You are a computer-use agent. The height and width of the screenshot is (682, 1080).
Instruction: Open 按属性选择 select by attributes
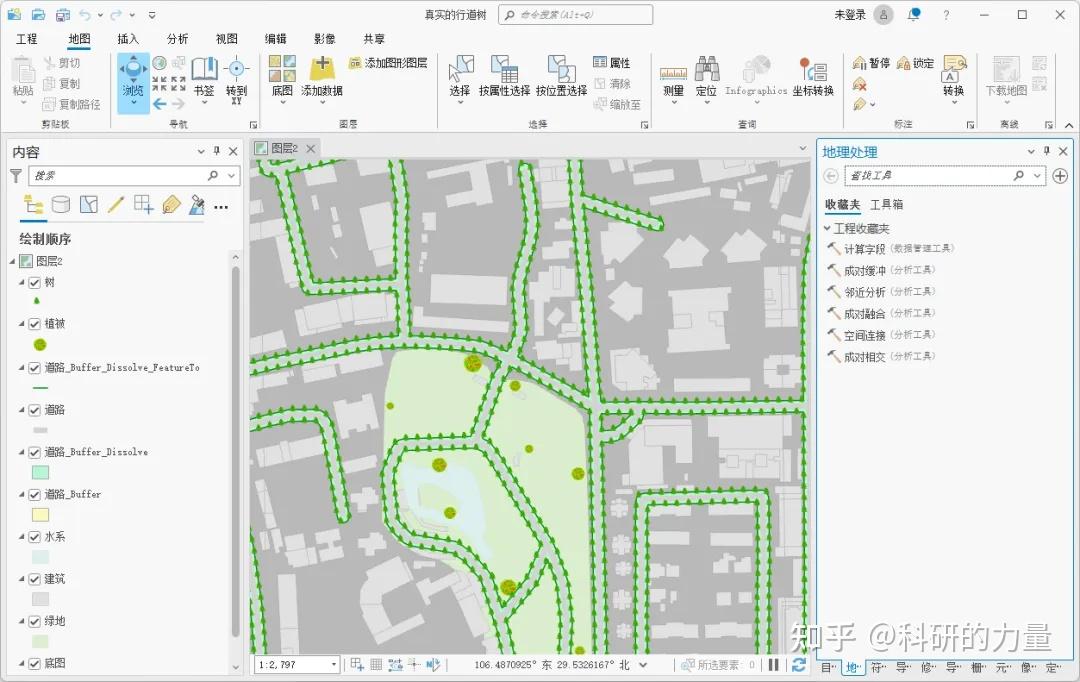pos(504,77)
